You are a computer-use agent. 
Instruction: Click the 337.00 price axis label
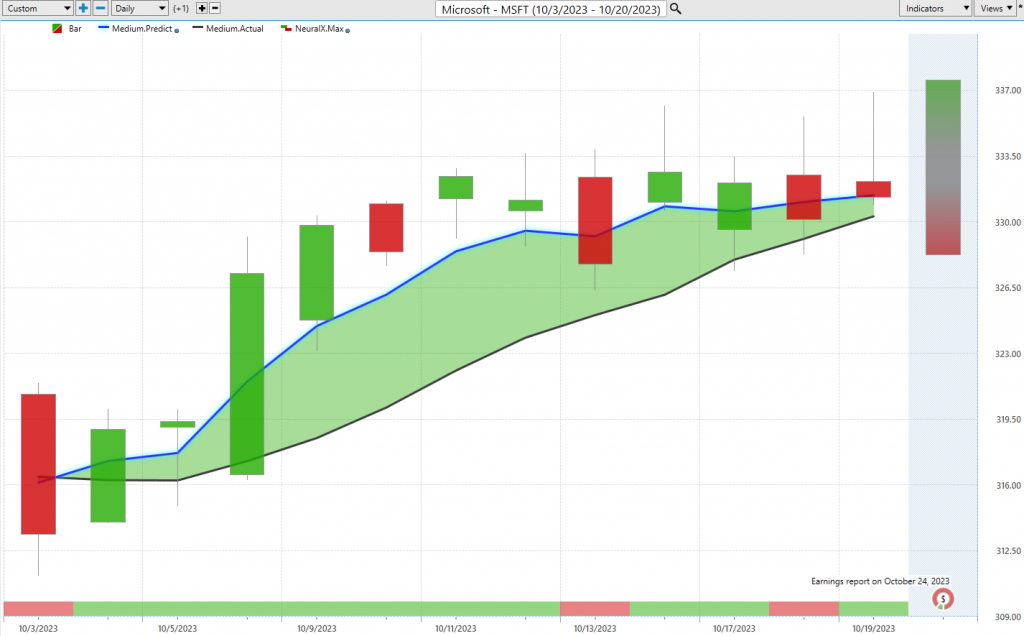[x=1008, y=90]
